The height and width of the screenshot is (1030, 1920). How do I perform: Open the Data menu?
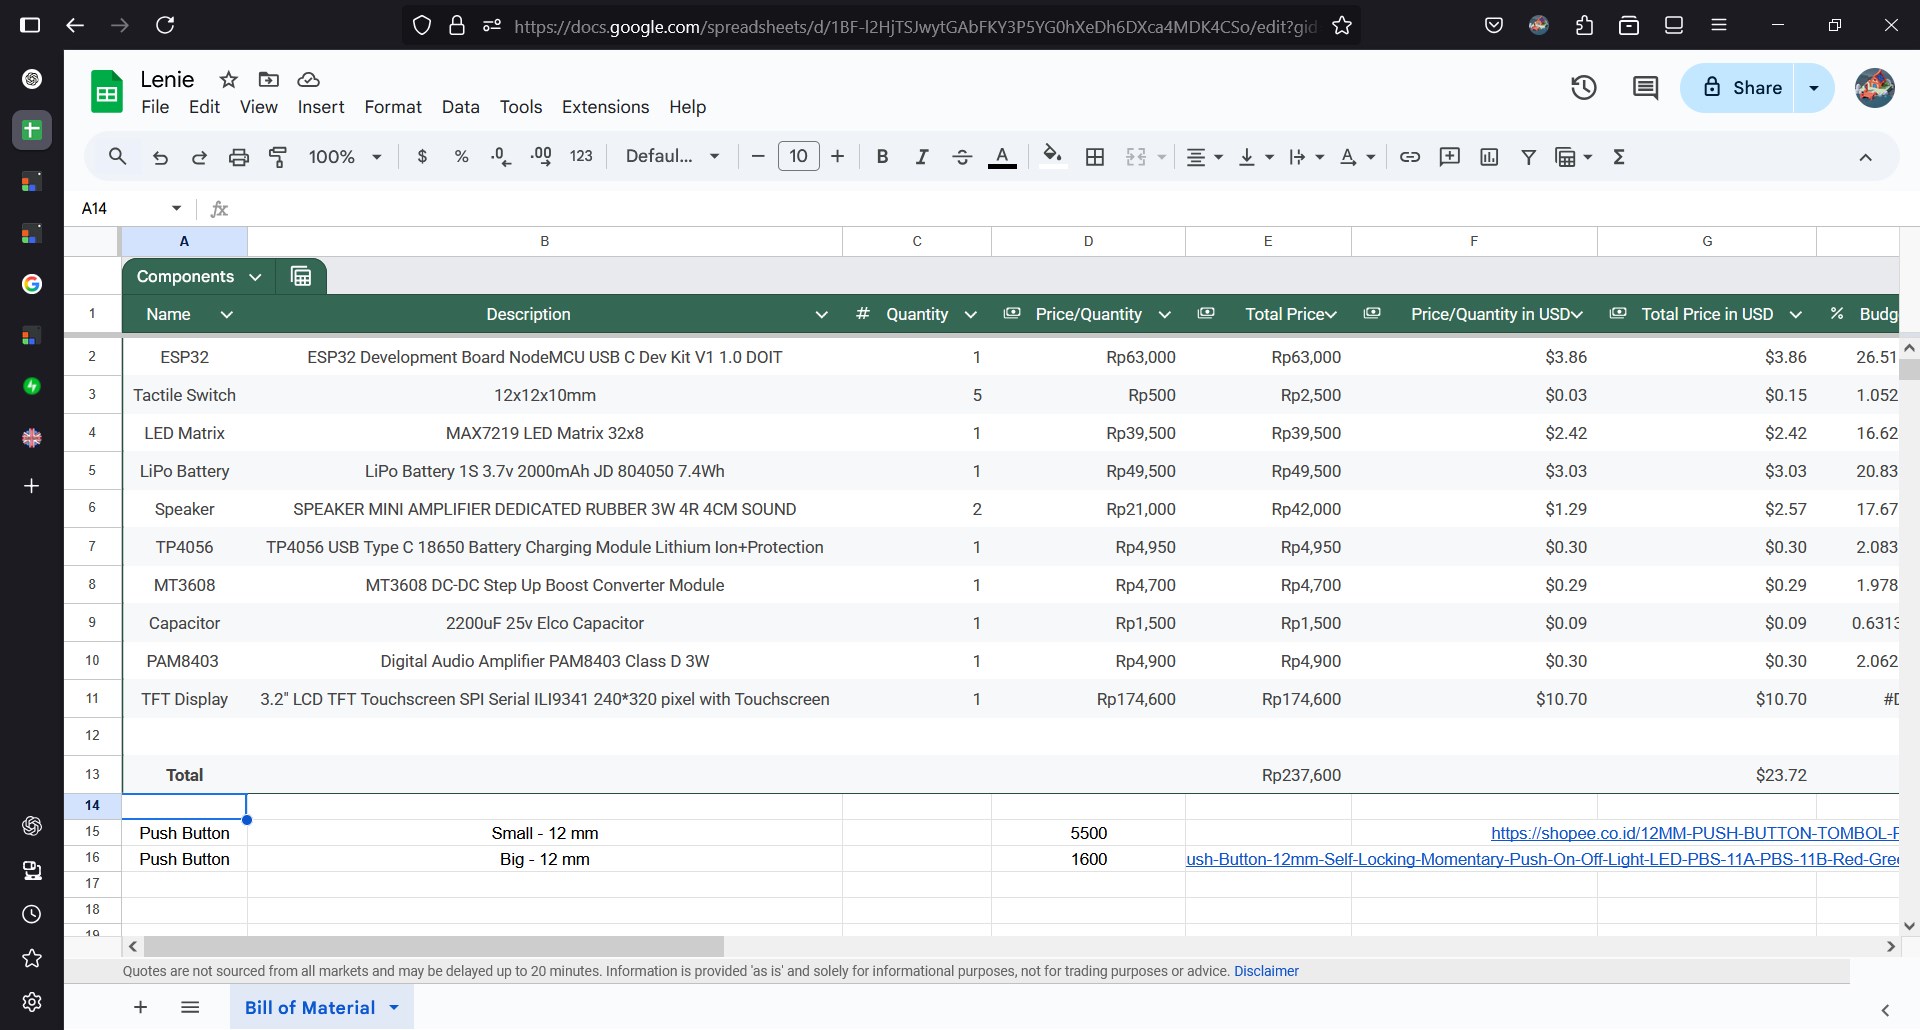pyautogui.click(x=461, y=107)
